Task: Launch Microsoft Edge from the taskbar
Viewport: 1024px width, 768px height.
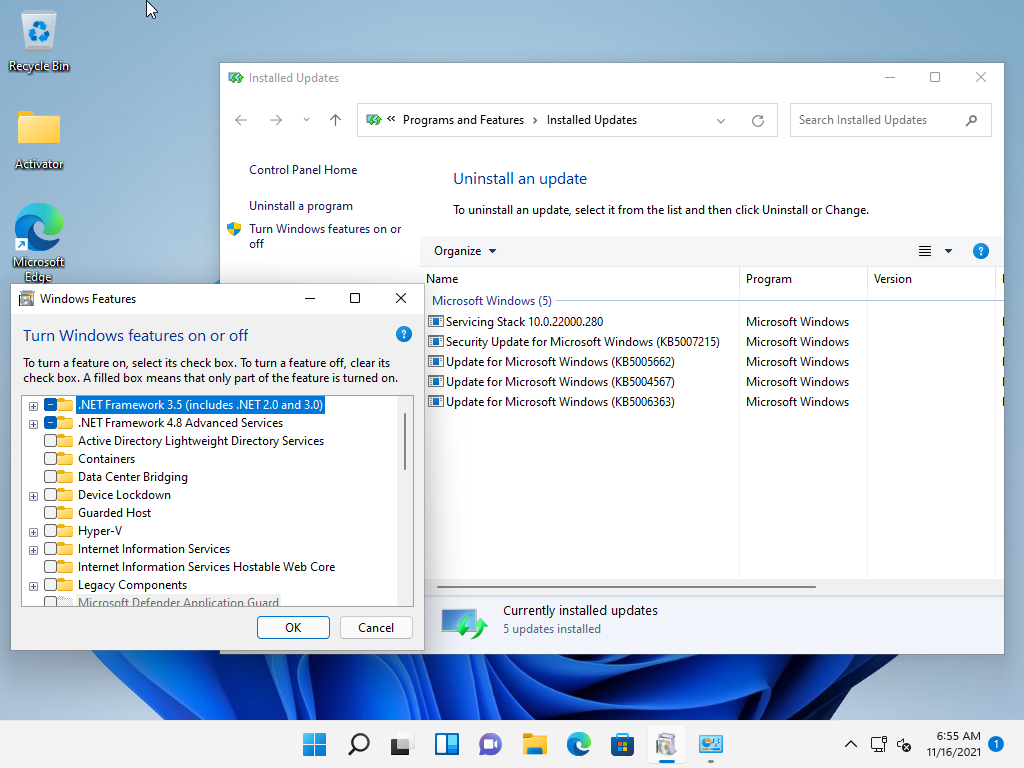Action: coord(579,744)
